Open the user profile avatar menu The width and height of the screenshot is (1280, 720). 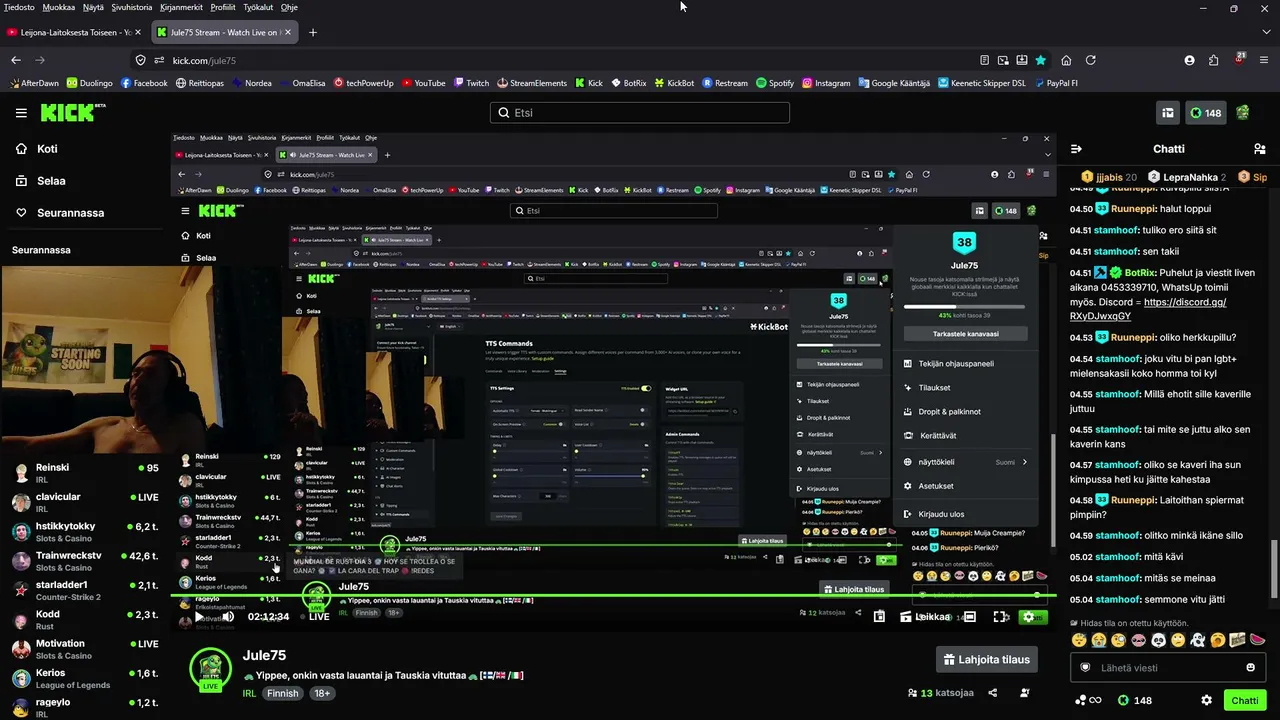(1243, 113)
